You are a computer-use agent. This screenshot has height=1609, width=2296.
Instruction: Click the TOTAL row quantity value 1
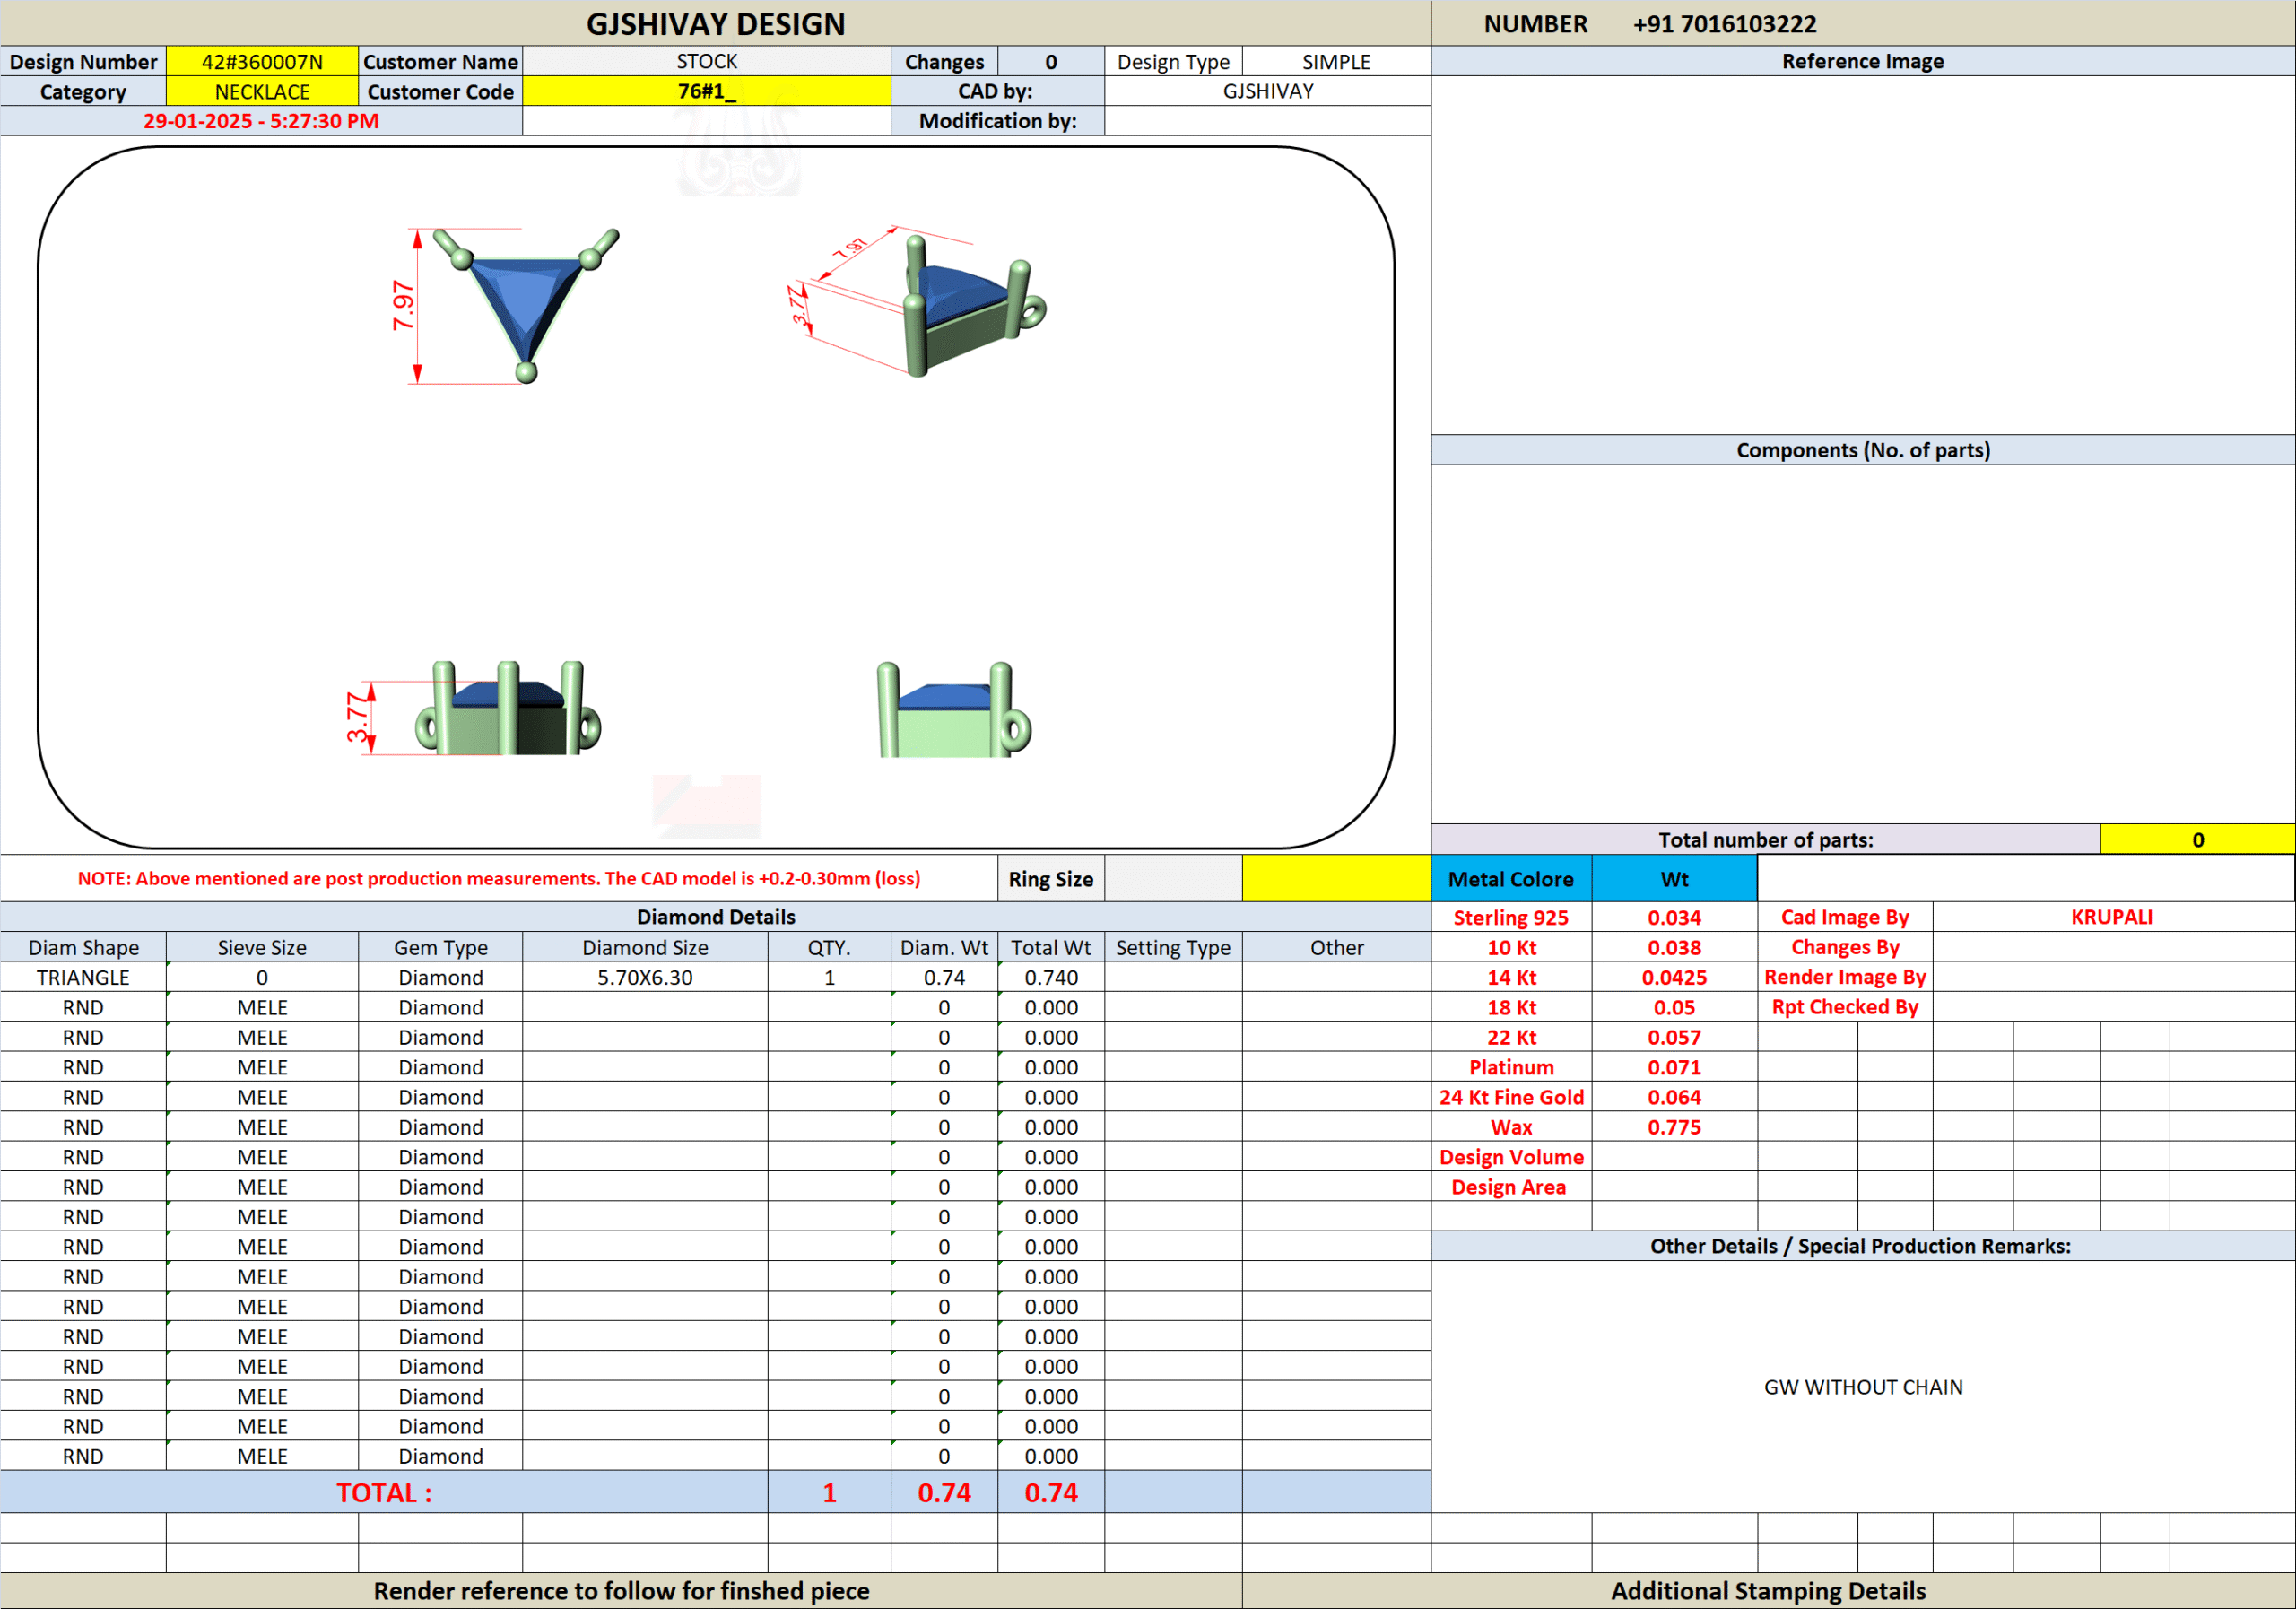(829, 1492)
